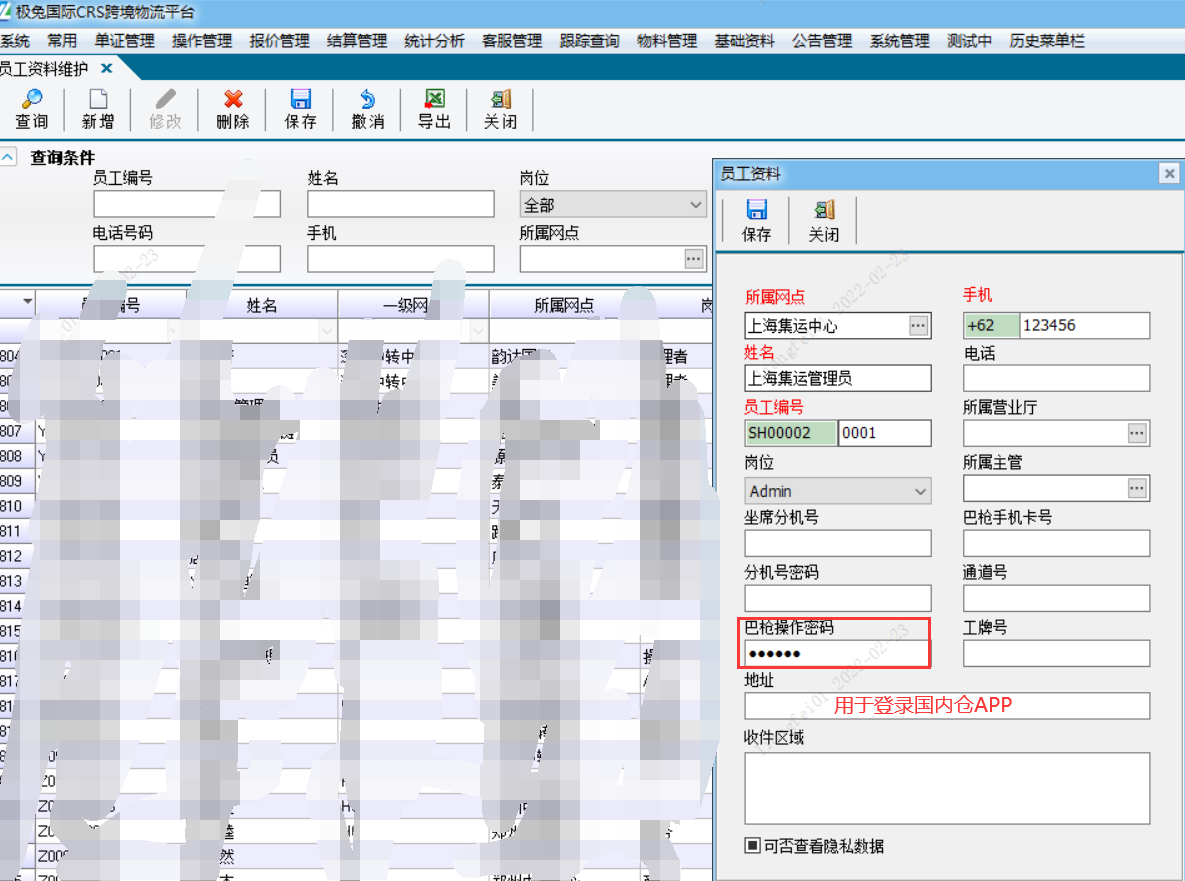Click the 姓名 column header in grid
The width and height of the screenshot is (1185, 881).
[261, 305]
